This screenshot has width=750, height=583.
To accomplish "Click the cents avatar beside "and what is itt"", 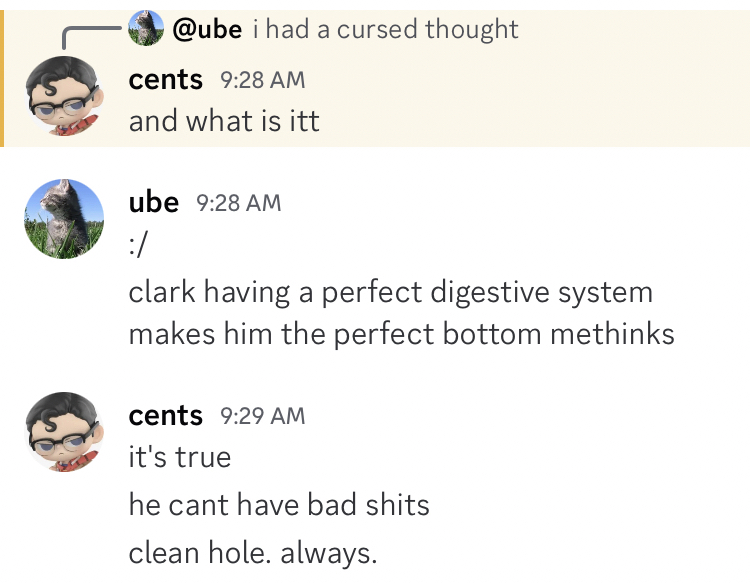I will tap(63, 93).
